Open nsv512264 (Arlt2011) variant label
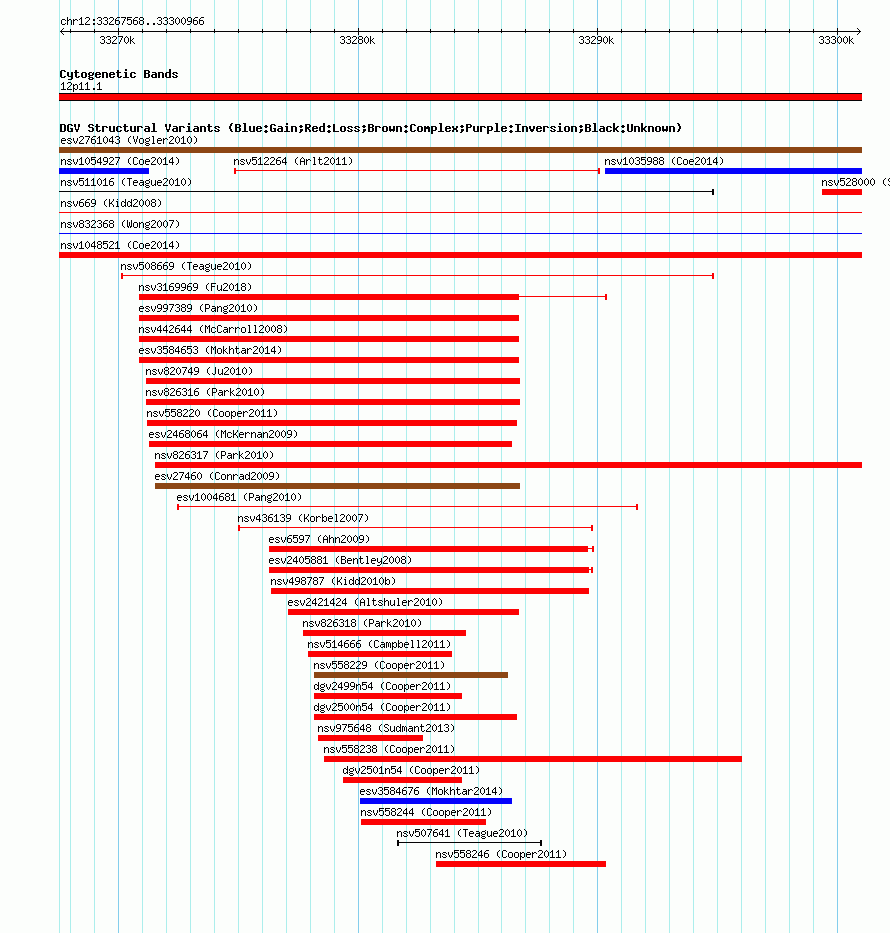890x933 pixels. click(293, 161)
